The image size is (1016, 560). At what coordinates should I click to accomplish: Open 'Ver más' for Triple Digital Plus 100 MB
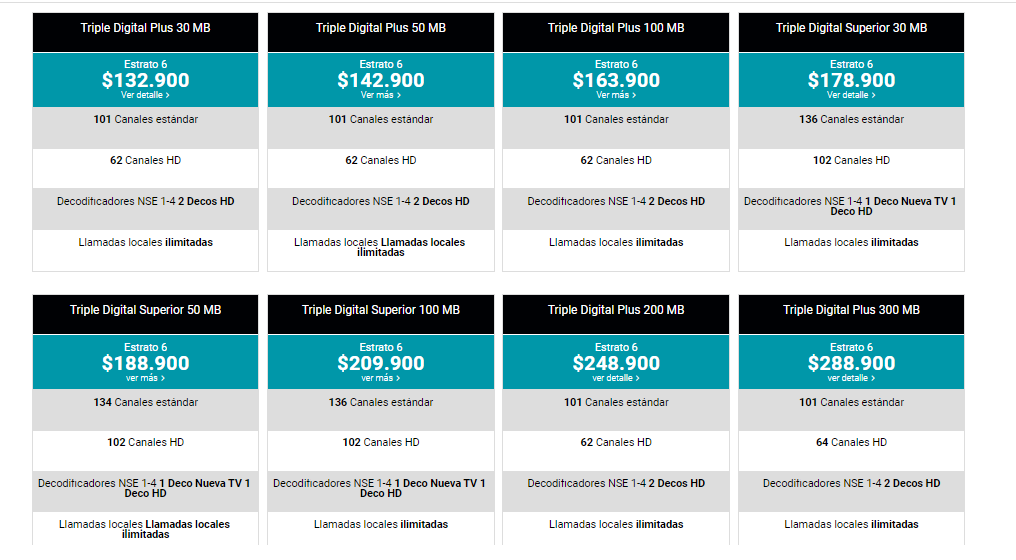tap(616, 95)
